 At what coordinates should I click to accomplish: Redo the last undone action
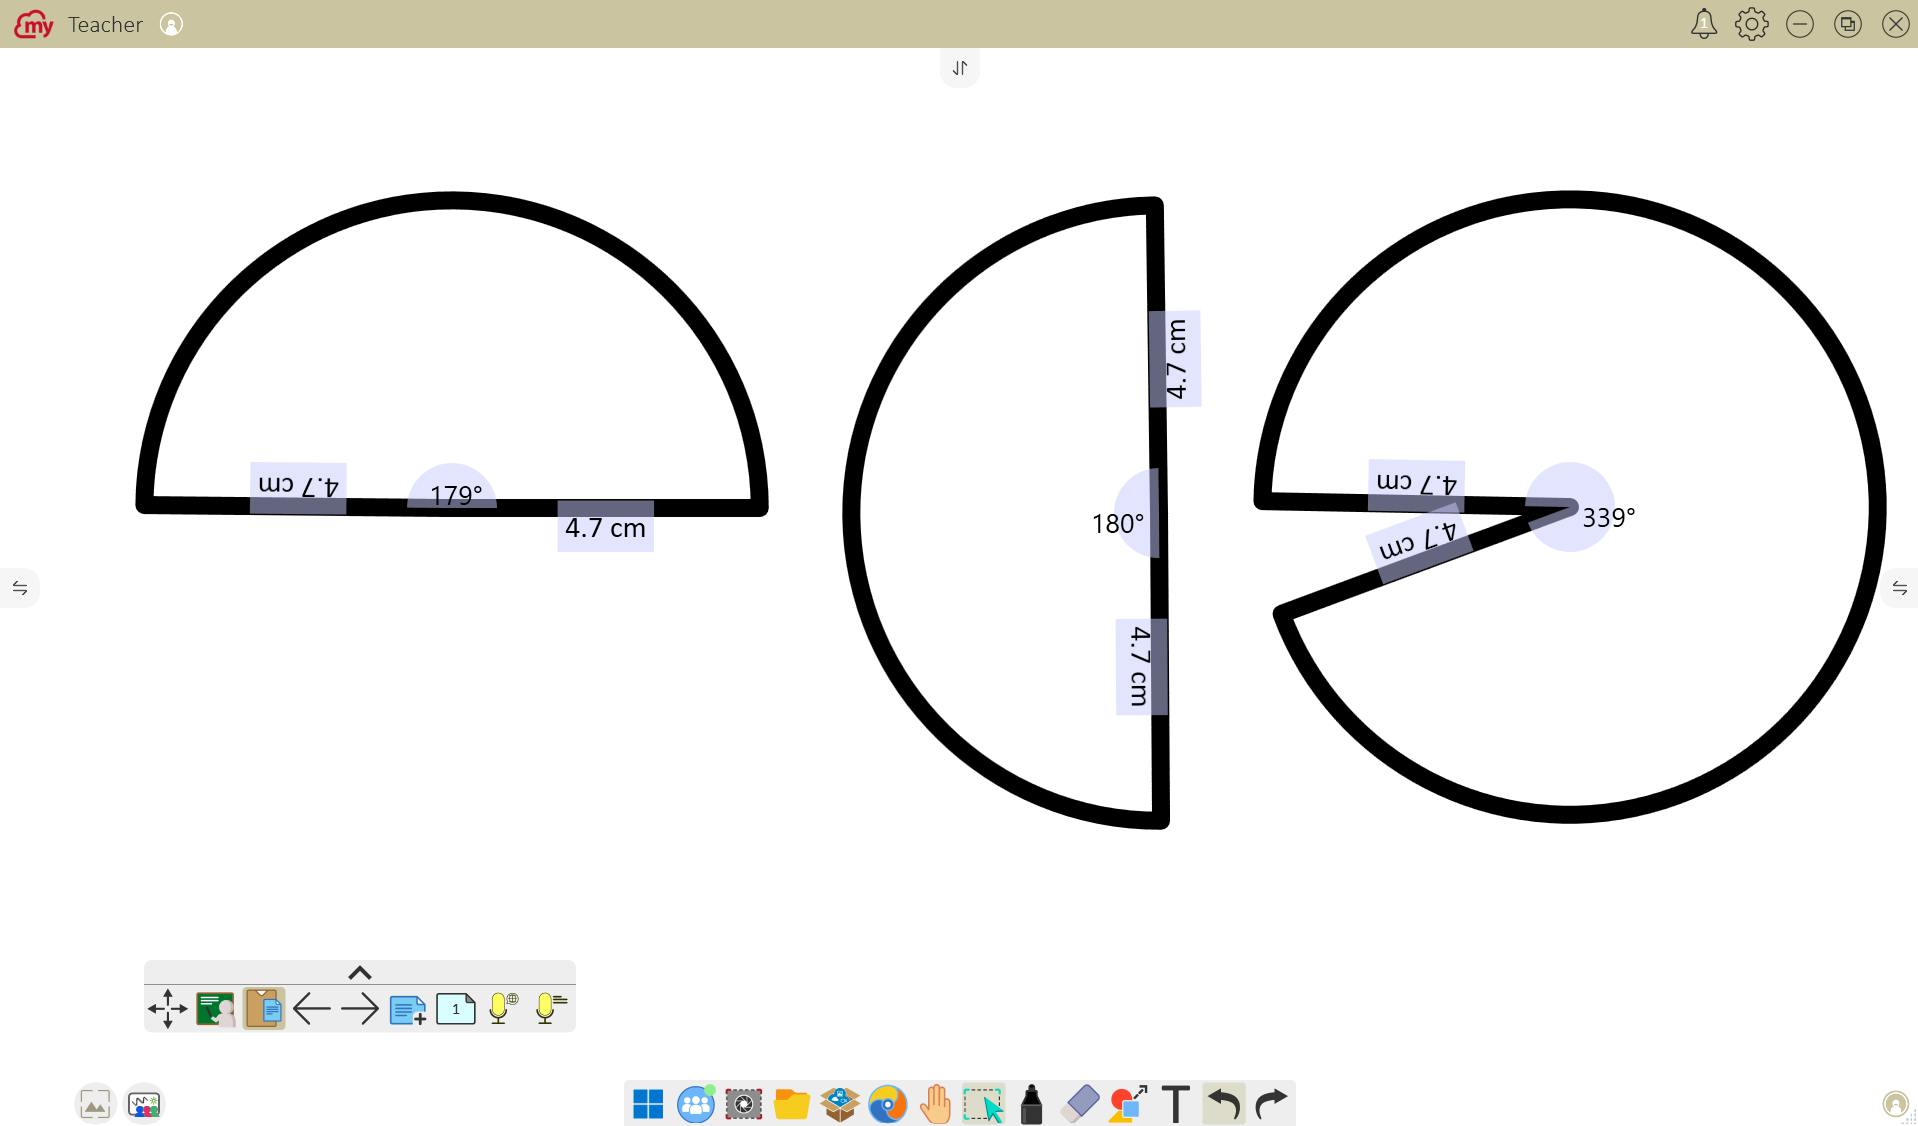[1272, 1104]
